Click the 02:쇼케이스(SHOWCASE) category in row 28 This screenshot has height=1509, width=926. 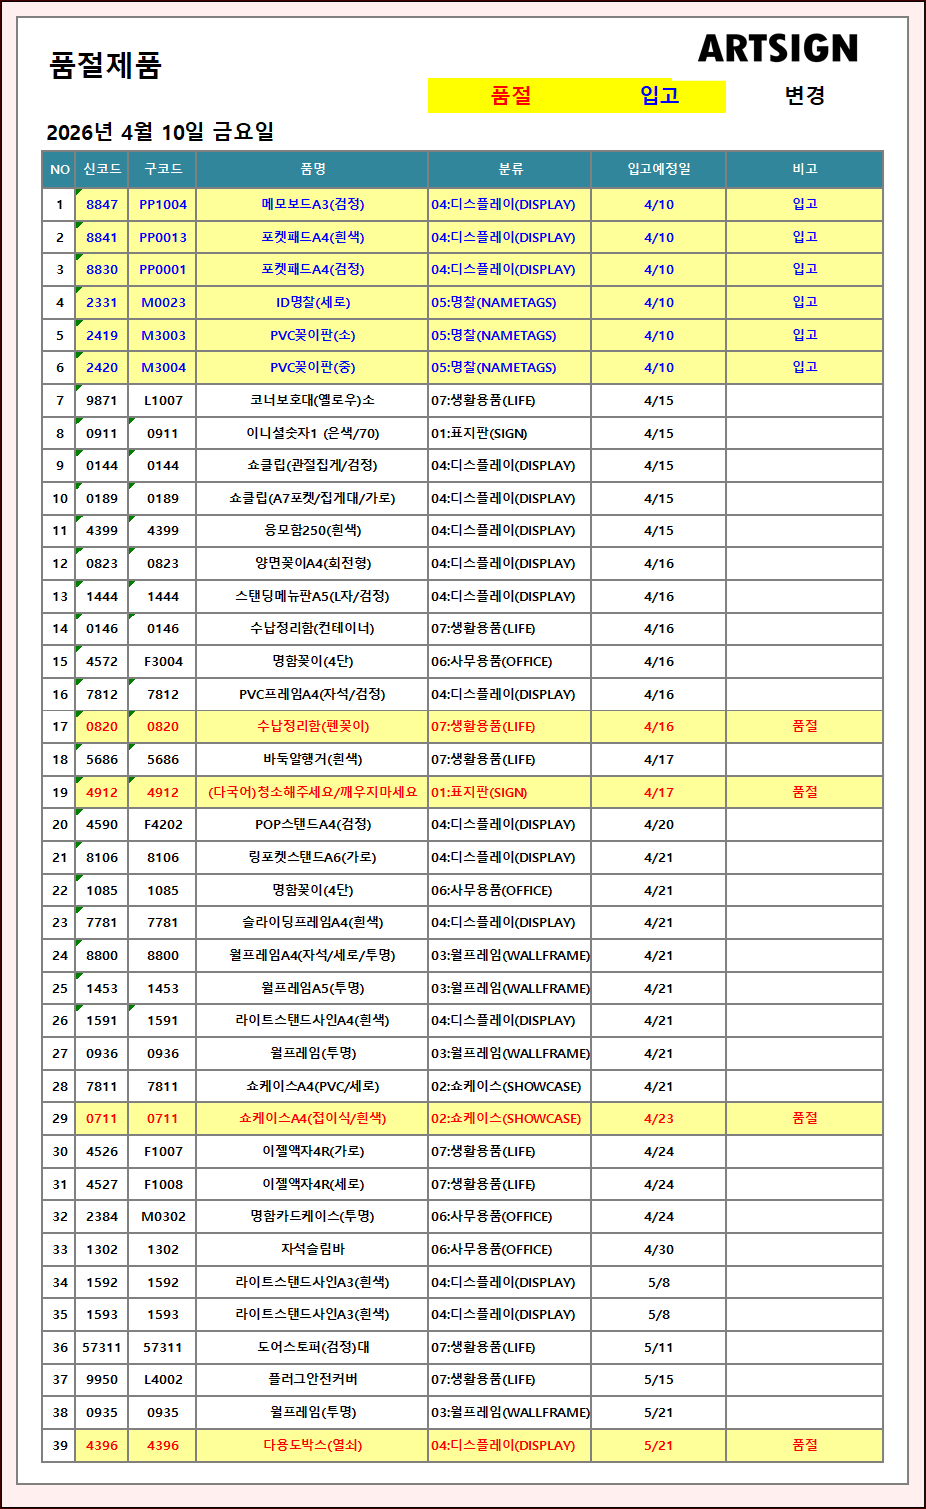506,1086
